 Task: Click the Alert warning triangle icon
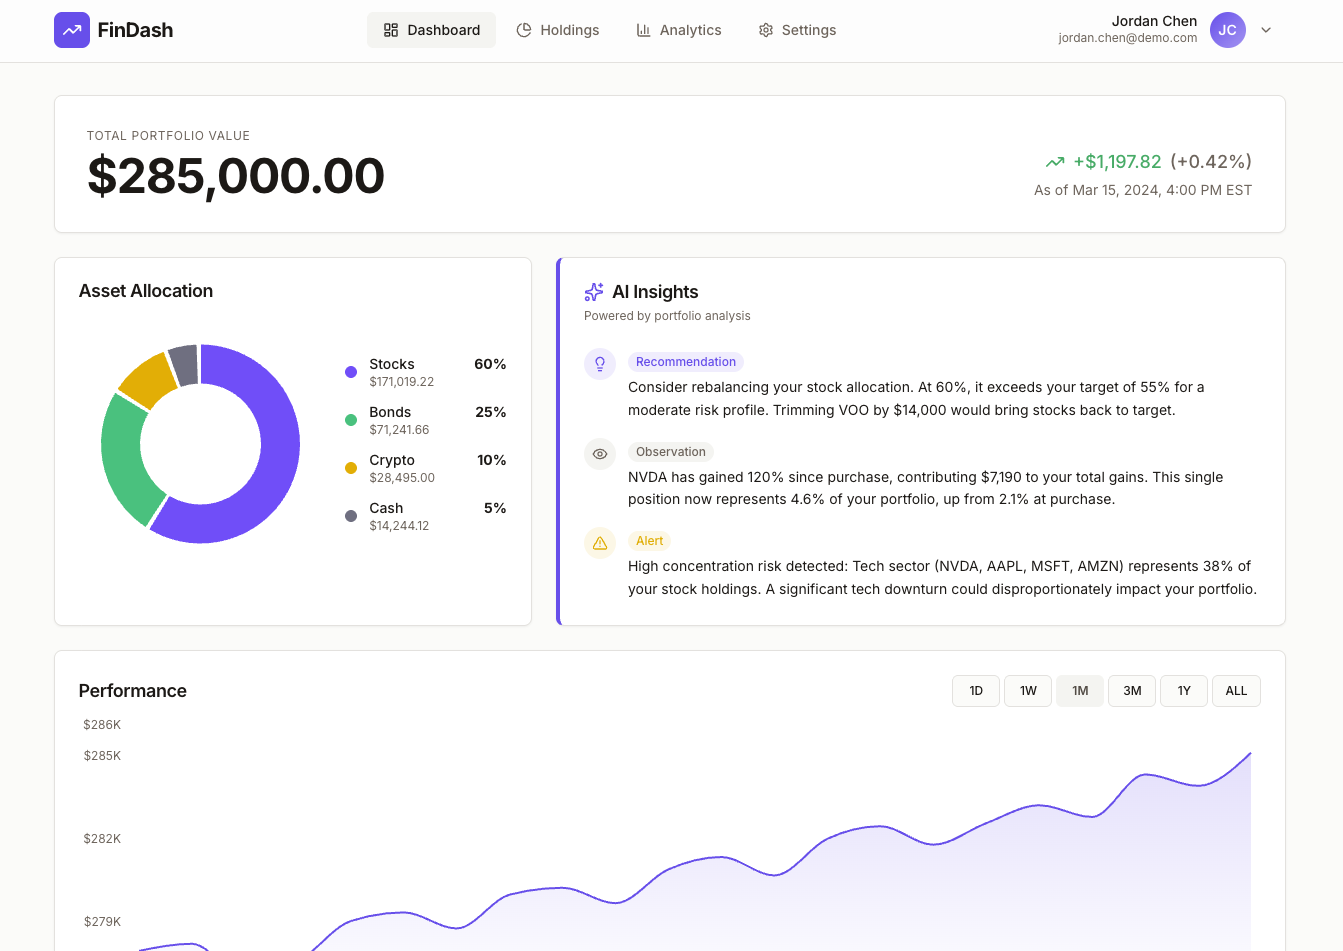(x=599, y=542)
